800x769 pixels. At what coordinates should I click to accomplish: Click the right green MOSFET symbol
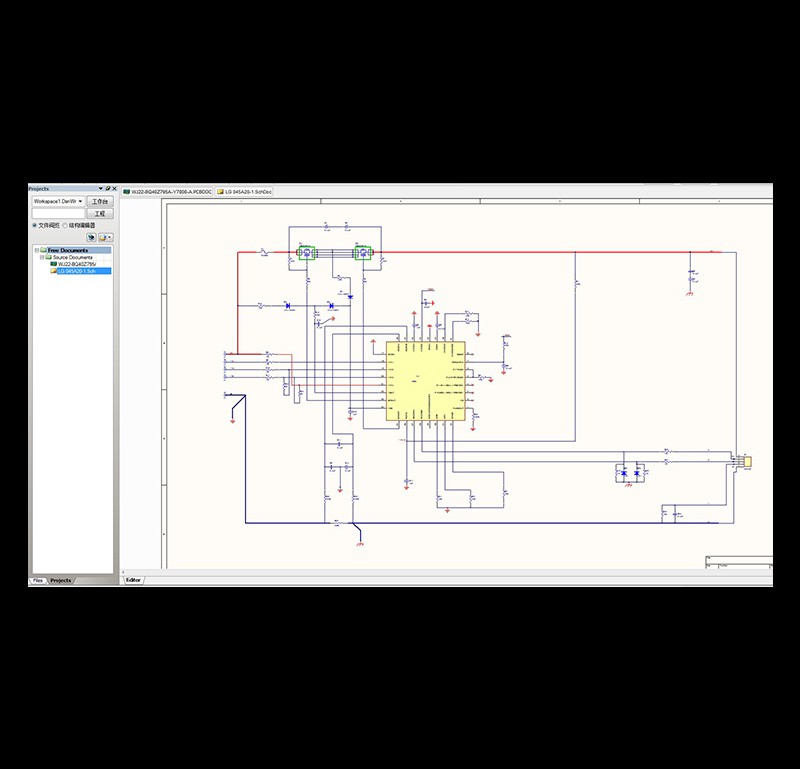point(363,253)
